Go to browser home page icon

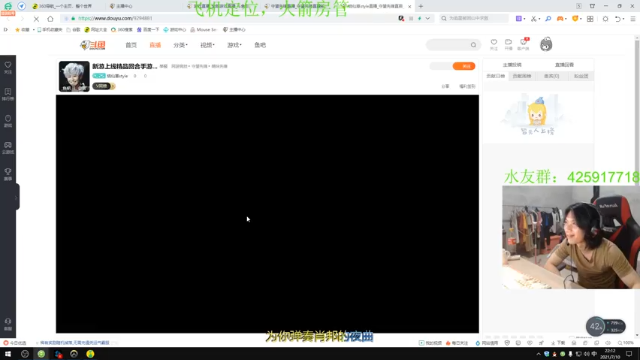50,19
